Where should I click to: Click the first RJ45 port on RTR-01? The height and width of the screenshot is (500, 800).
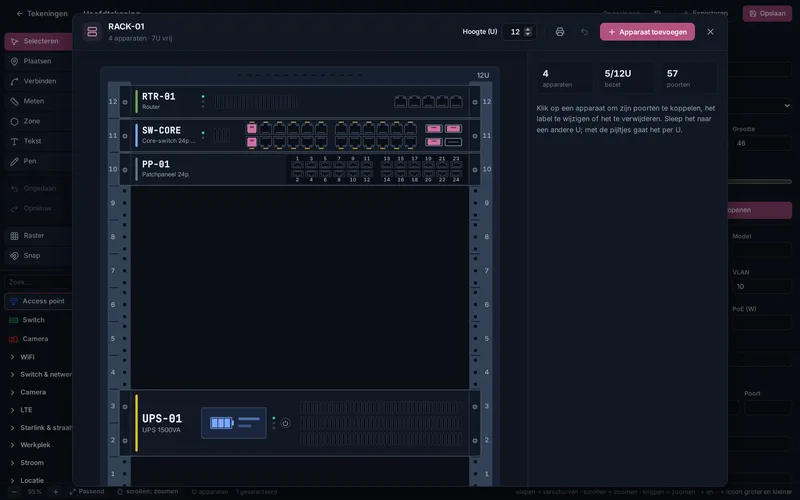(x=401, y=102)
